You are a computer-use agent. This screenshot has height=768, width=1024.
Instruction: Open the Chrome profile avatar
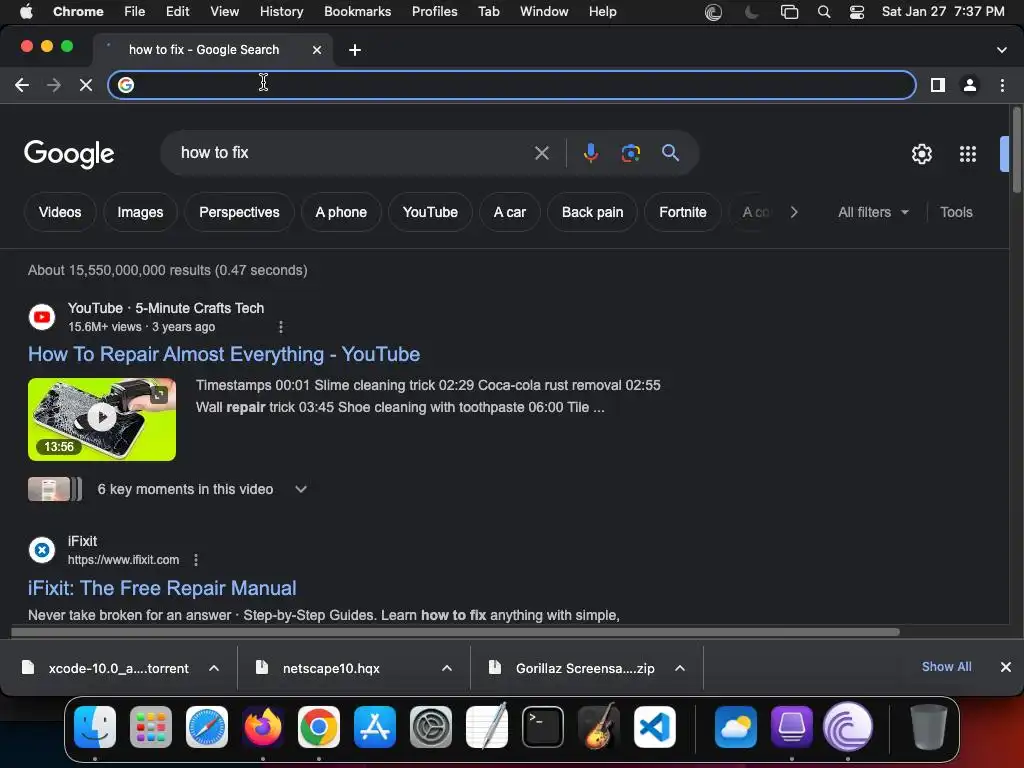click(970, 85)
